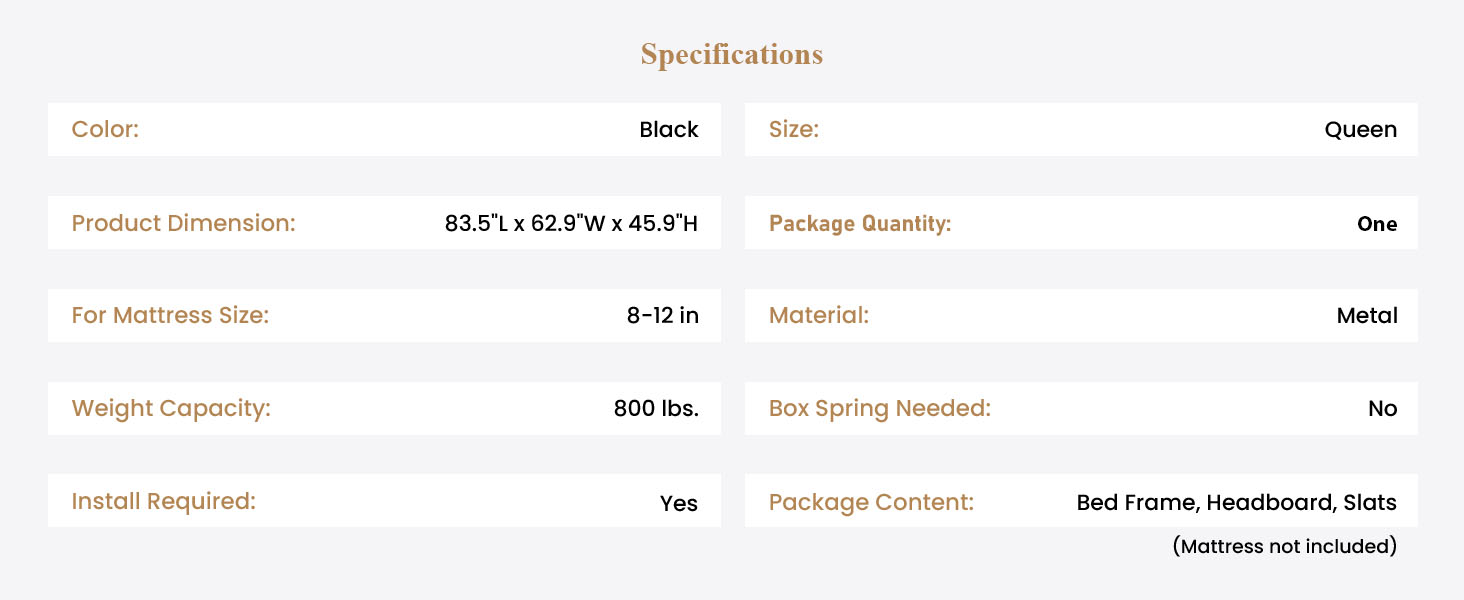Image resolution: width=1464 pixels, height=600 pixels.
Task: Select the Size label
Action: tap(794, 129)
